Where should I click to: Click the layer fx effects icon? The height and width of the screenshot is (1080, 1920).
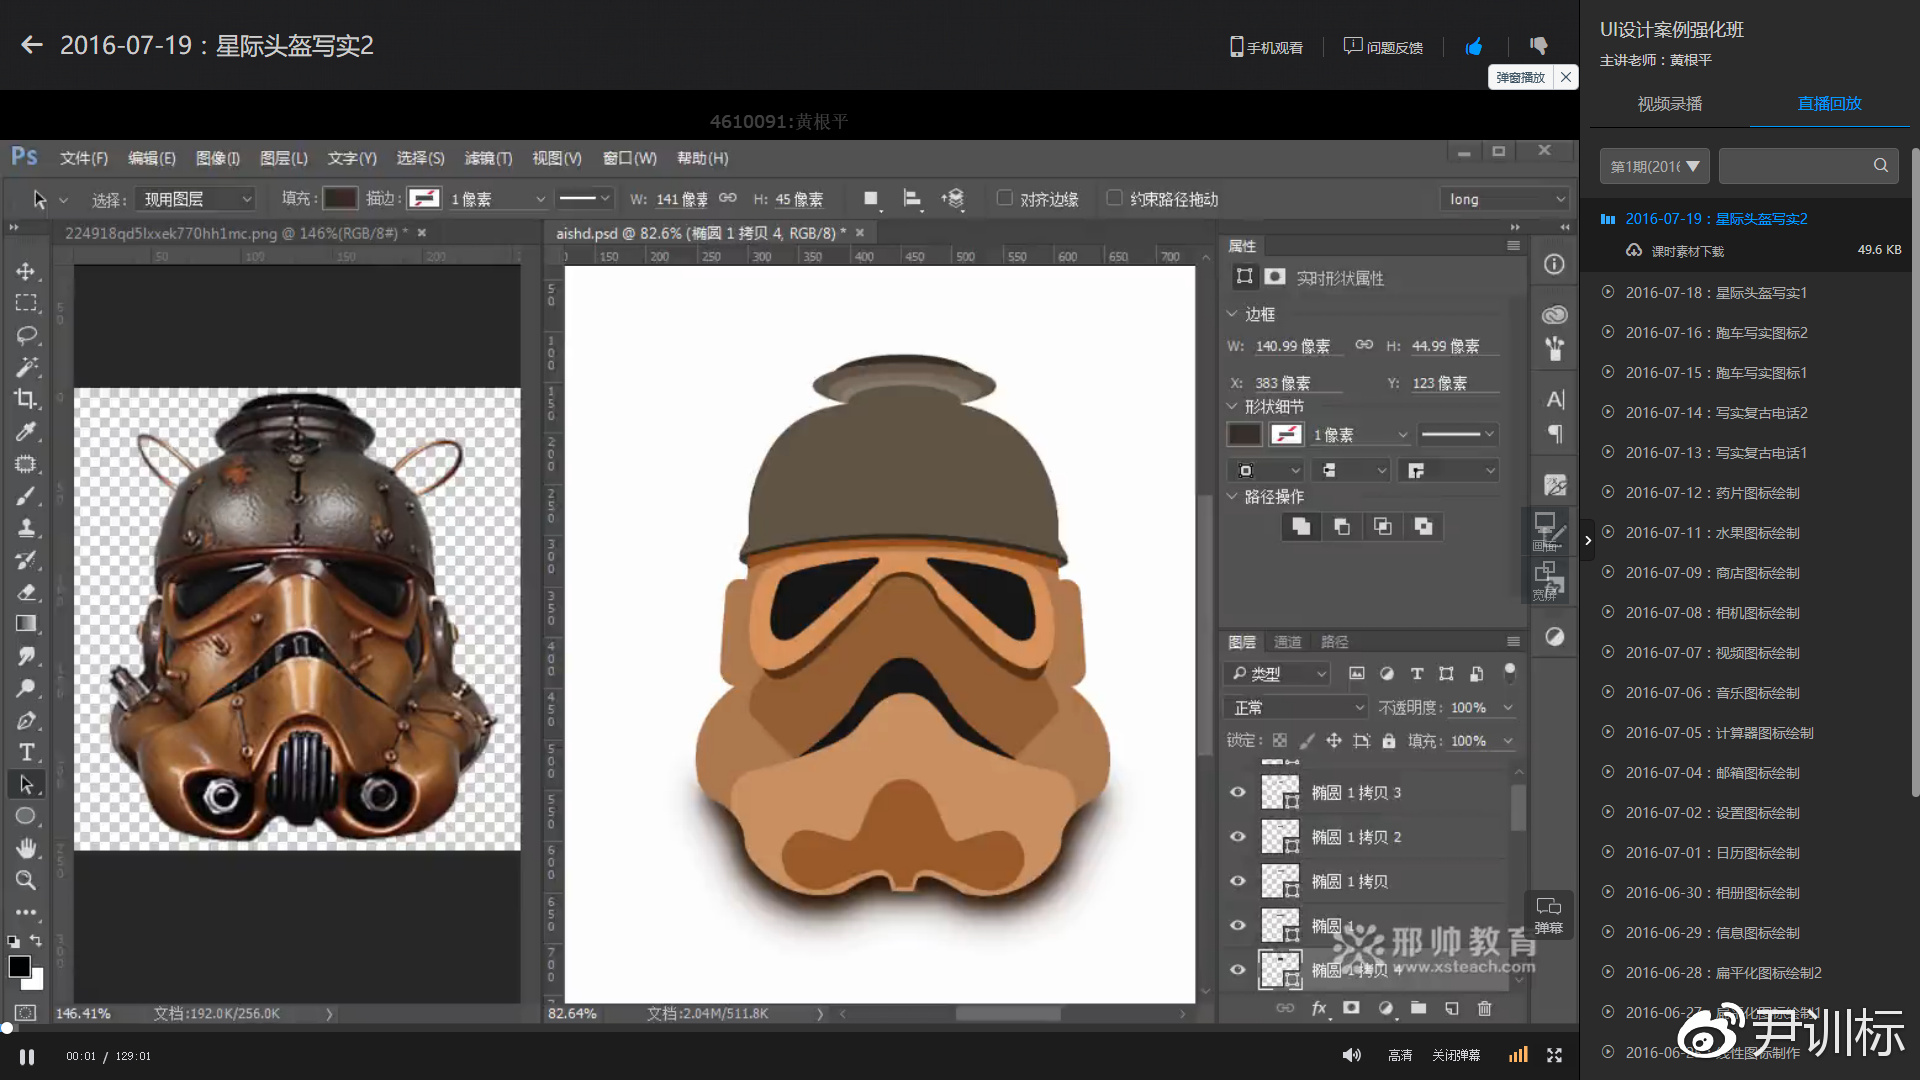(1319, 1008)
